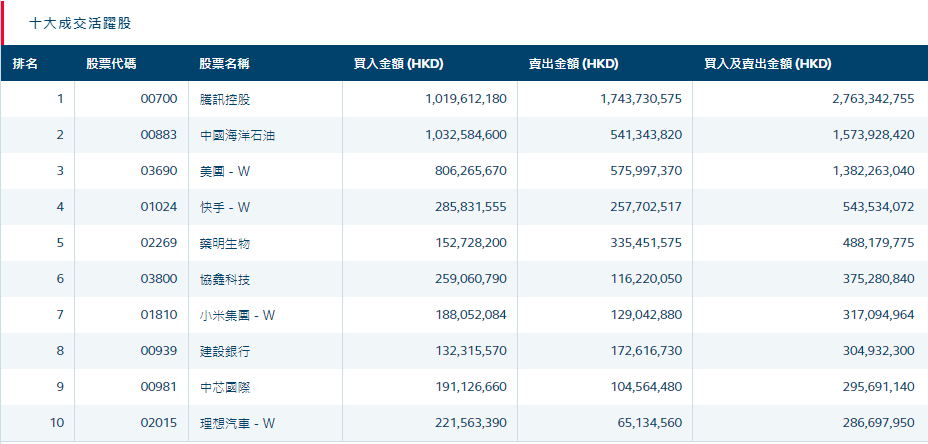Click total amount 543,534,072
The image size is (928, 444).
click(878, 207)
